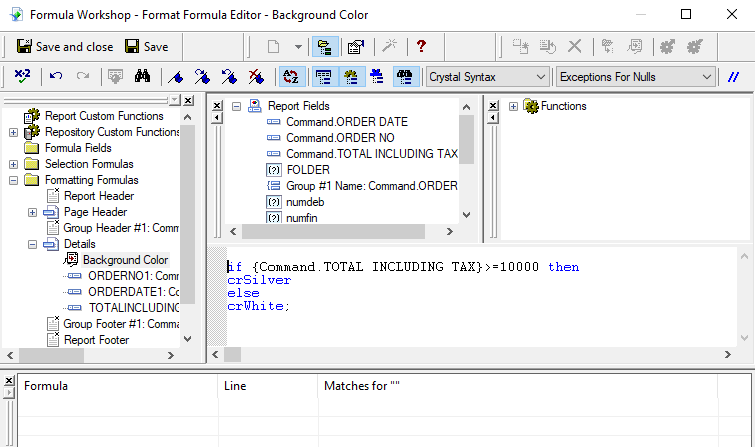Clear all bookmarks with red-crossed flag

pos(256,77)
